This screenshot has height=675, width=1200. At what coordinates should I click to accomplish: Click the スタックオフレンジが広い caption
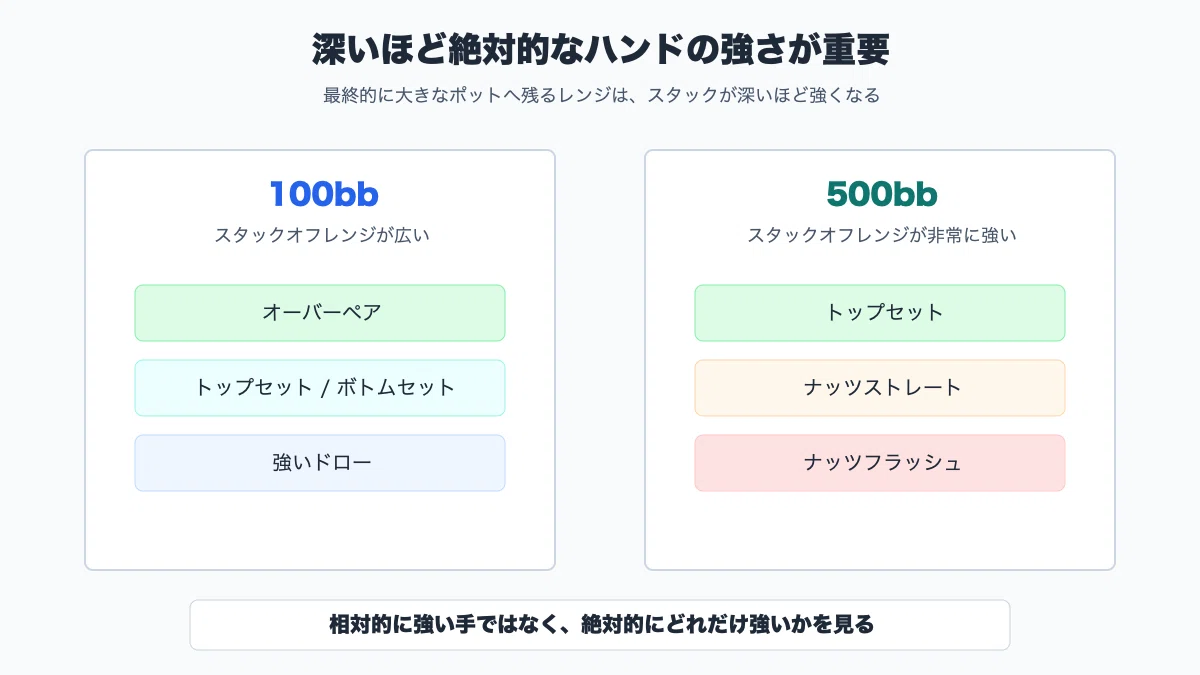321,236
